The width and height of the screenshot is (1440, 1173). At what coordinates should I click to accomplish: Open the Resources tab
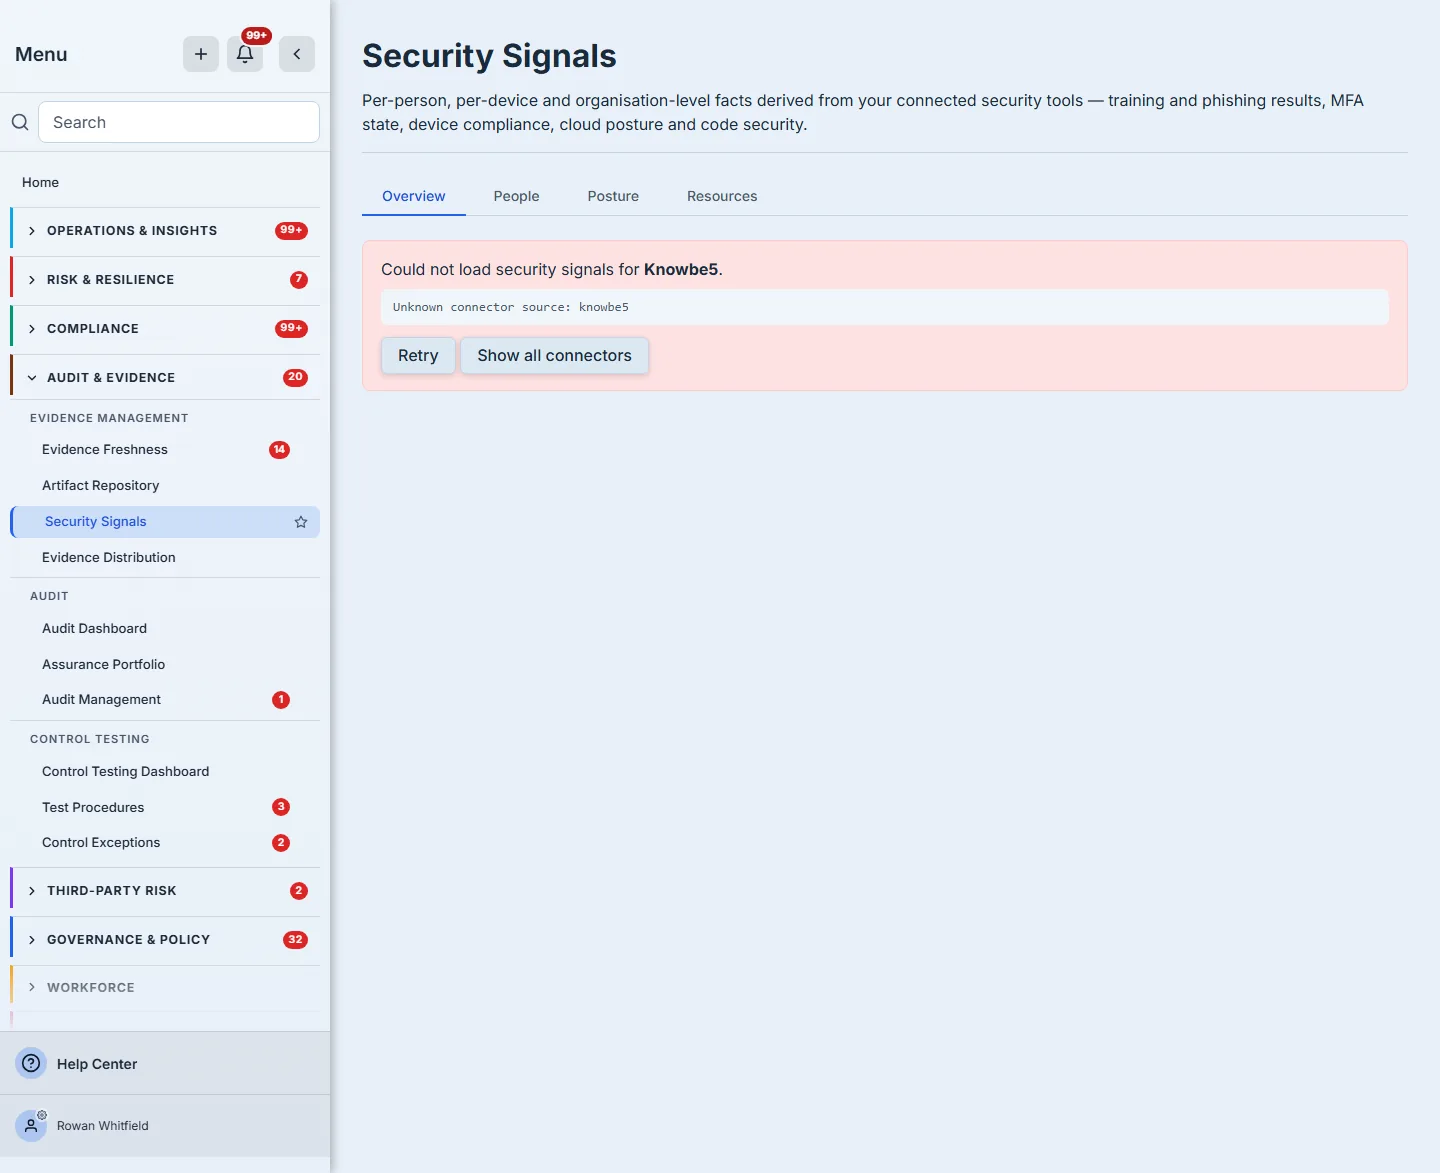[722, 196]
